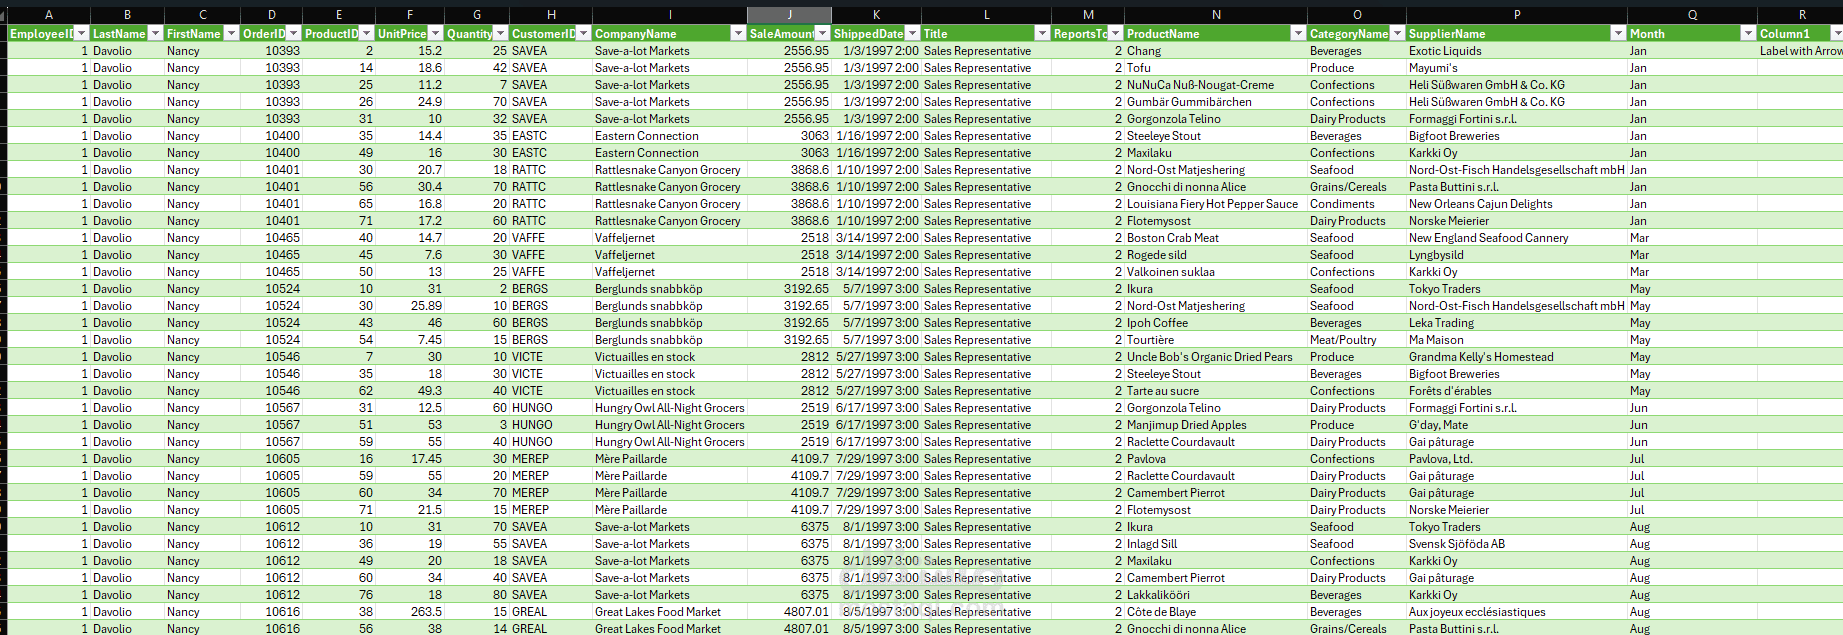Select 'Uncle Bob's Organic Dried Pears' cell
Image resolution: width=1843 pixels, height=635 pixels.
tap(1215, 356)
